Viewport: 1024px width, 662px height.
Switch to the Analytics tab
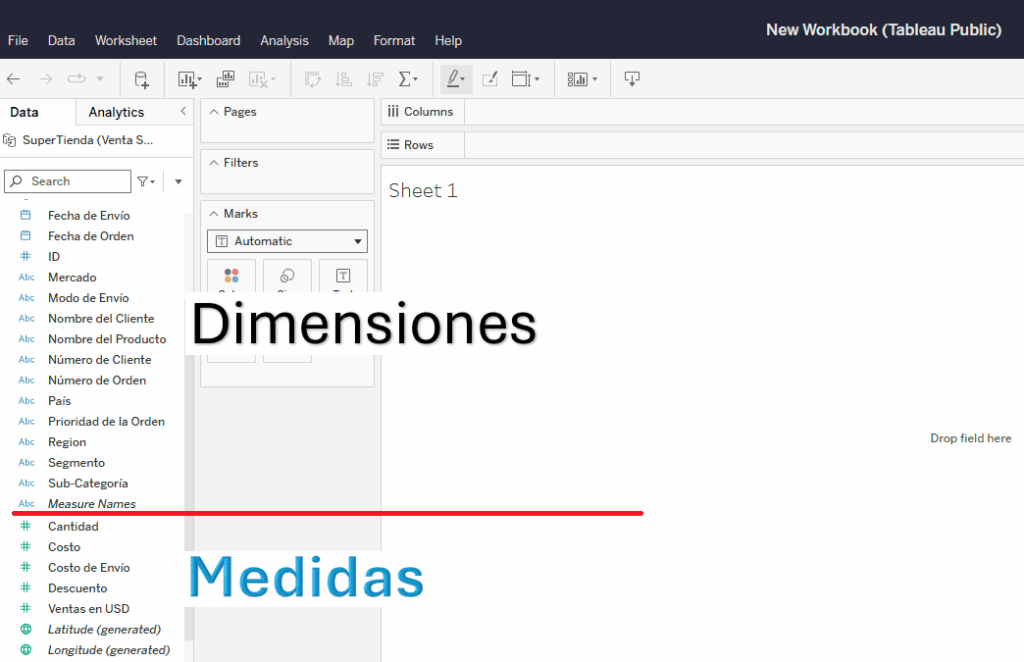[x=116, y=111]
